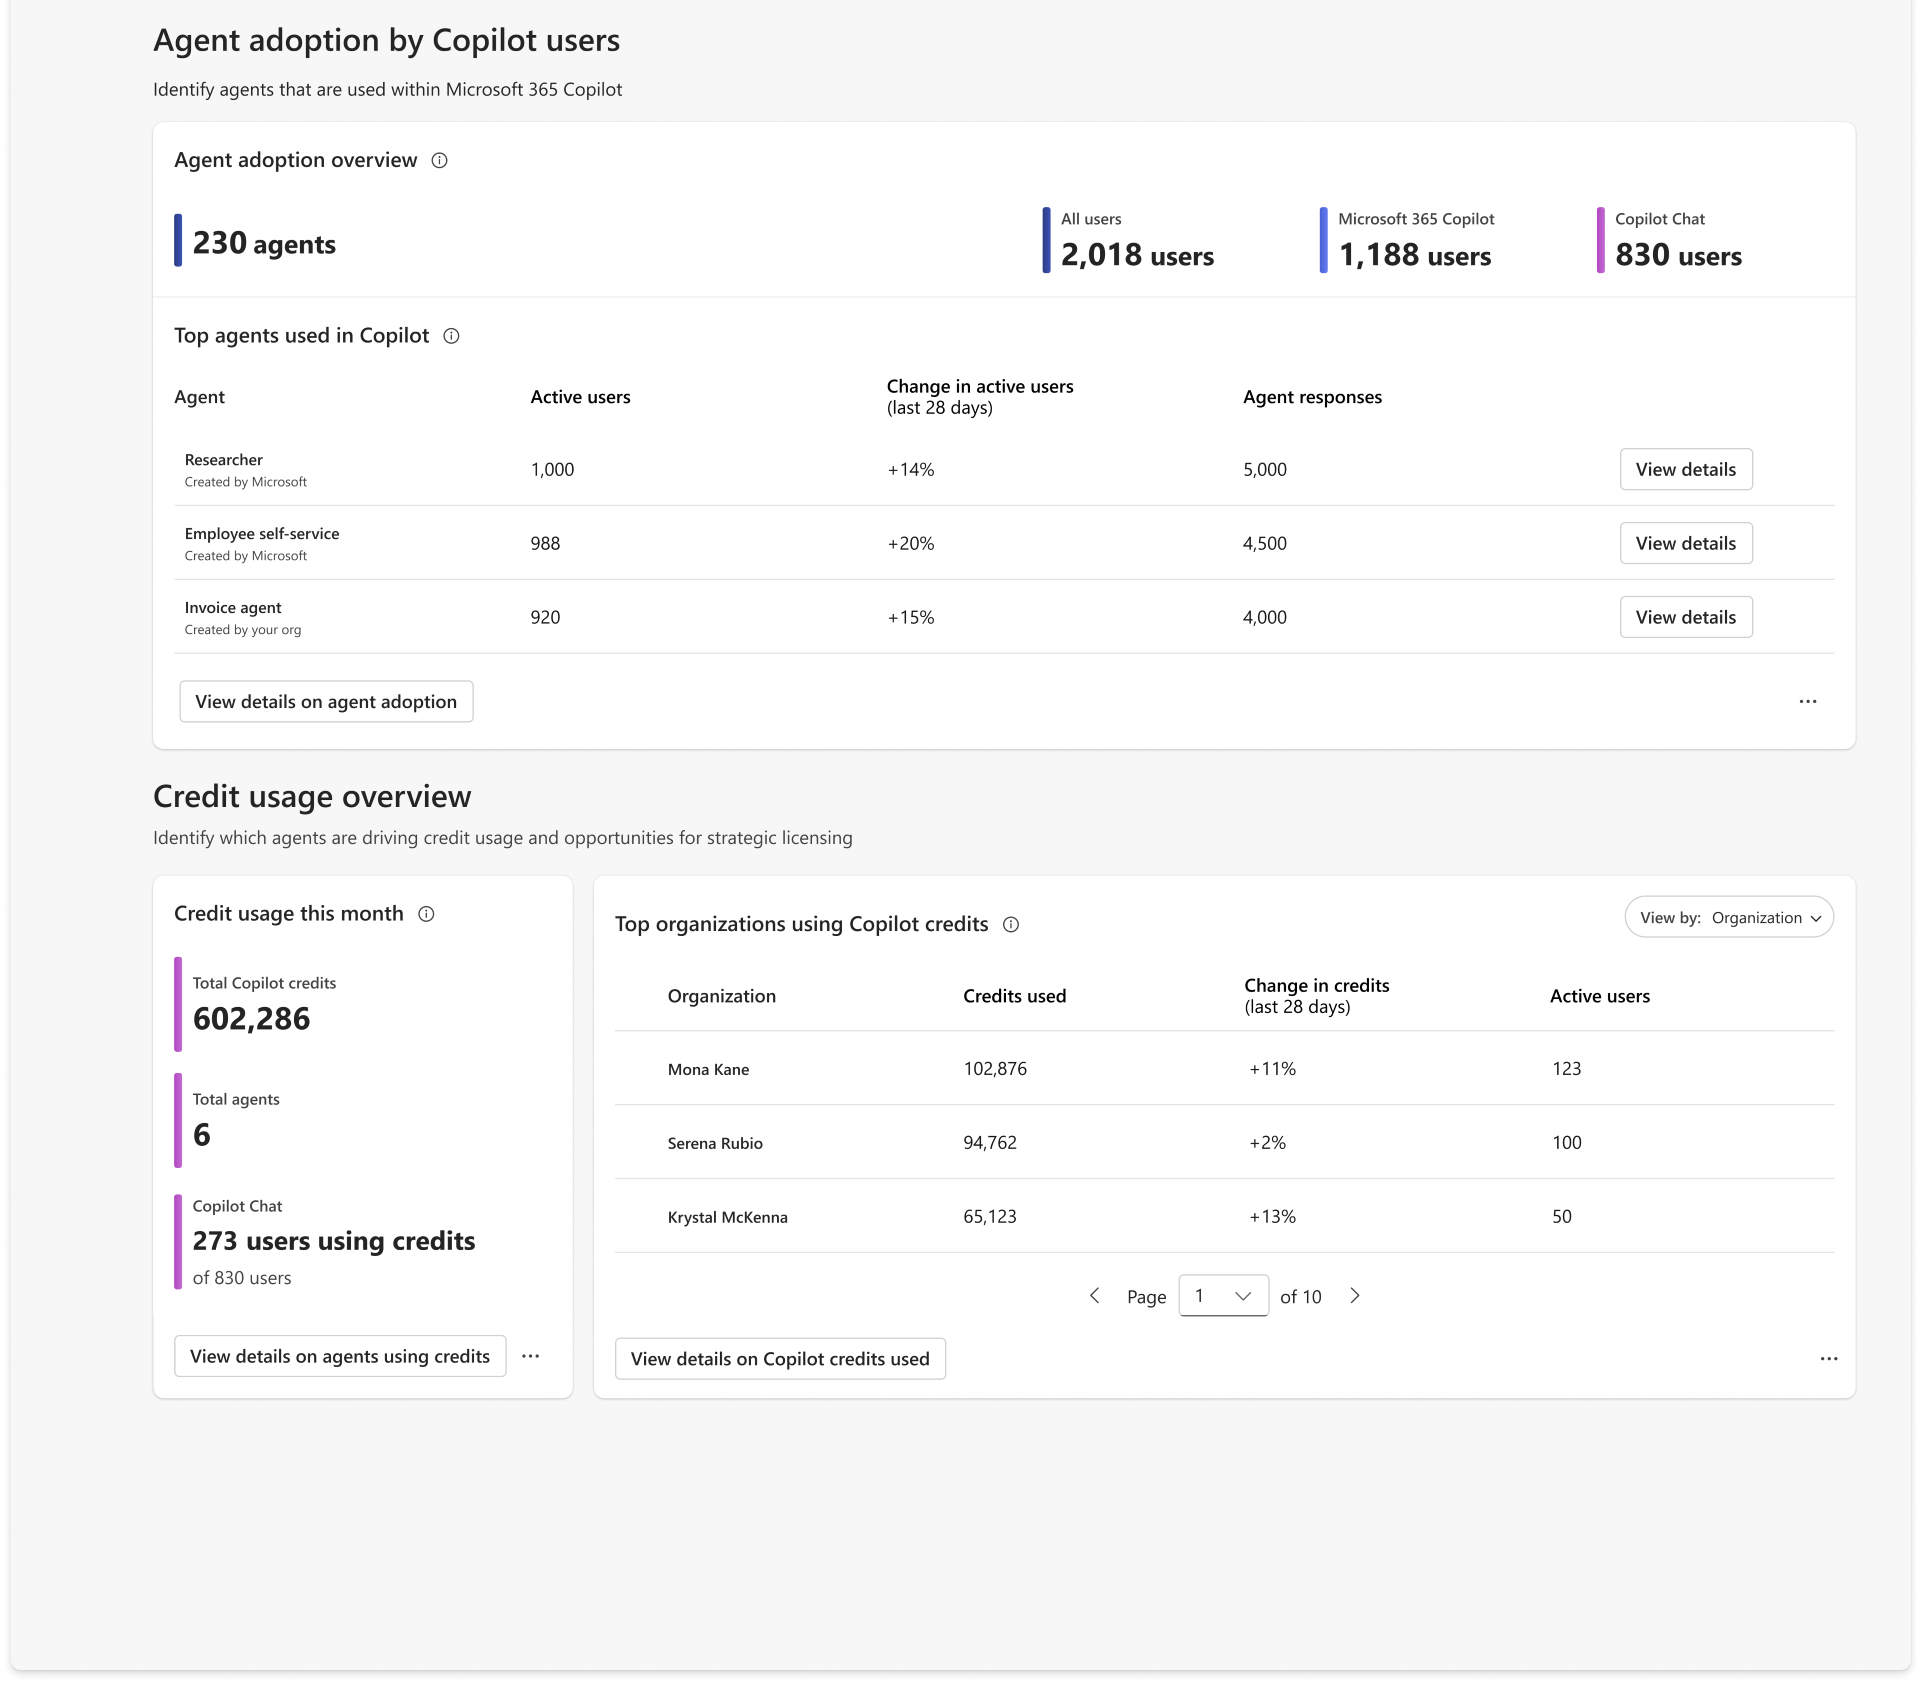Screen dimensions: 1920x1684
Task: Click info icon next to Top organizations using Copilot credits
Action: (1011, 925)
